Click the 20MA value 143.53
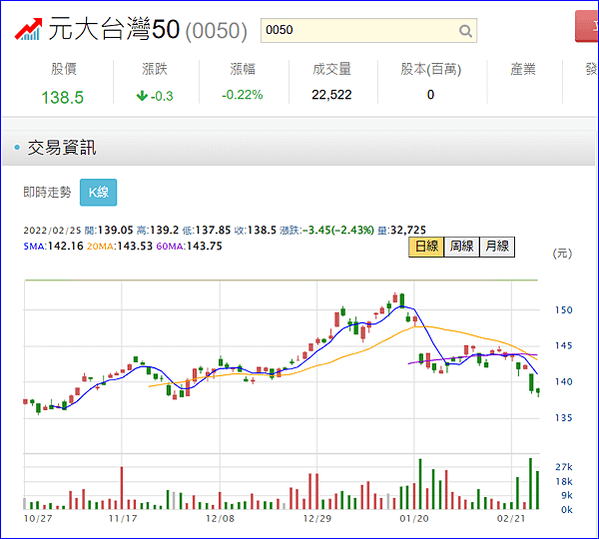This screenshot has height=539, width=599. 134,246
